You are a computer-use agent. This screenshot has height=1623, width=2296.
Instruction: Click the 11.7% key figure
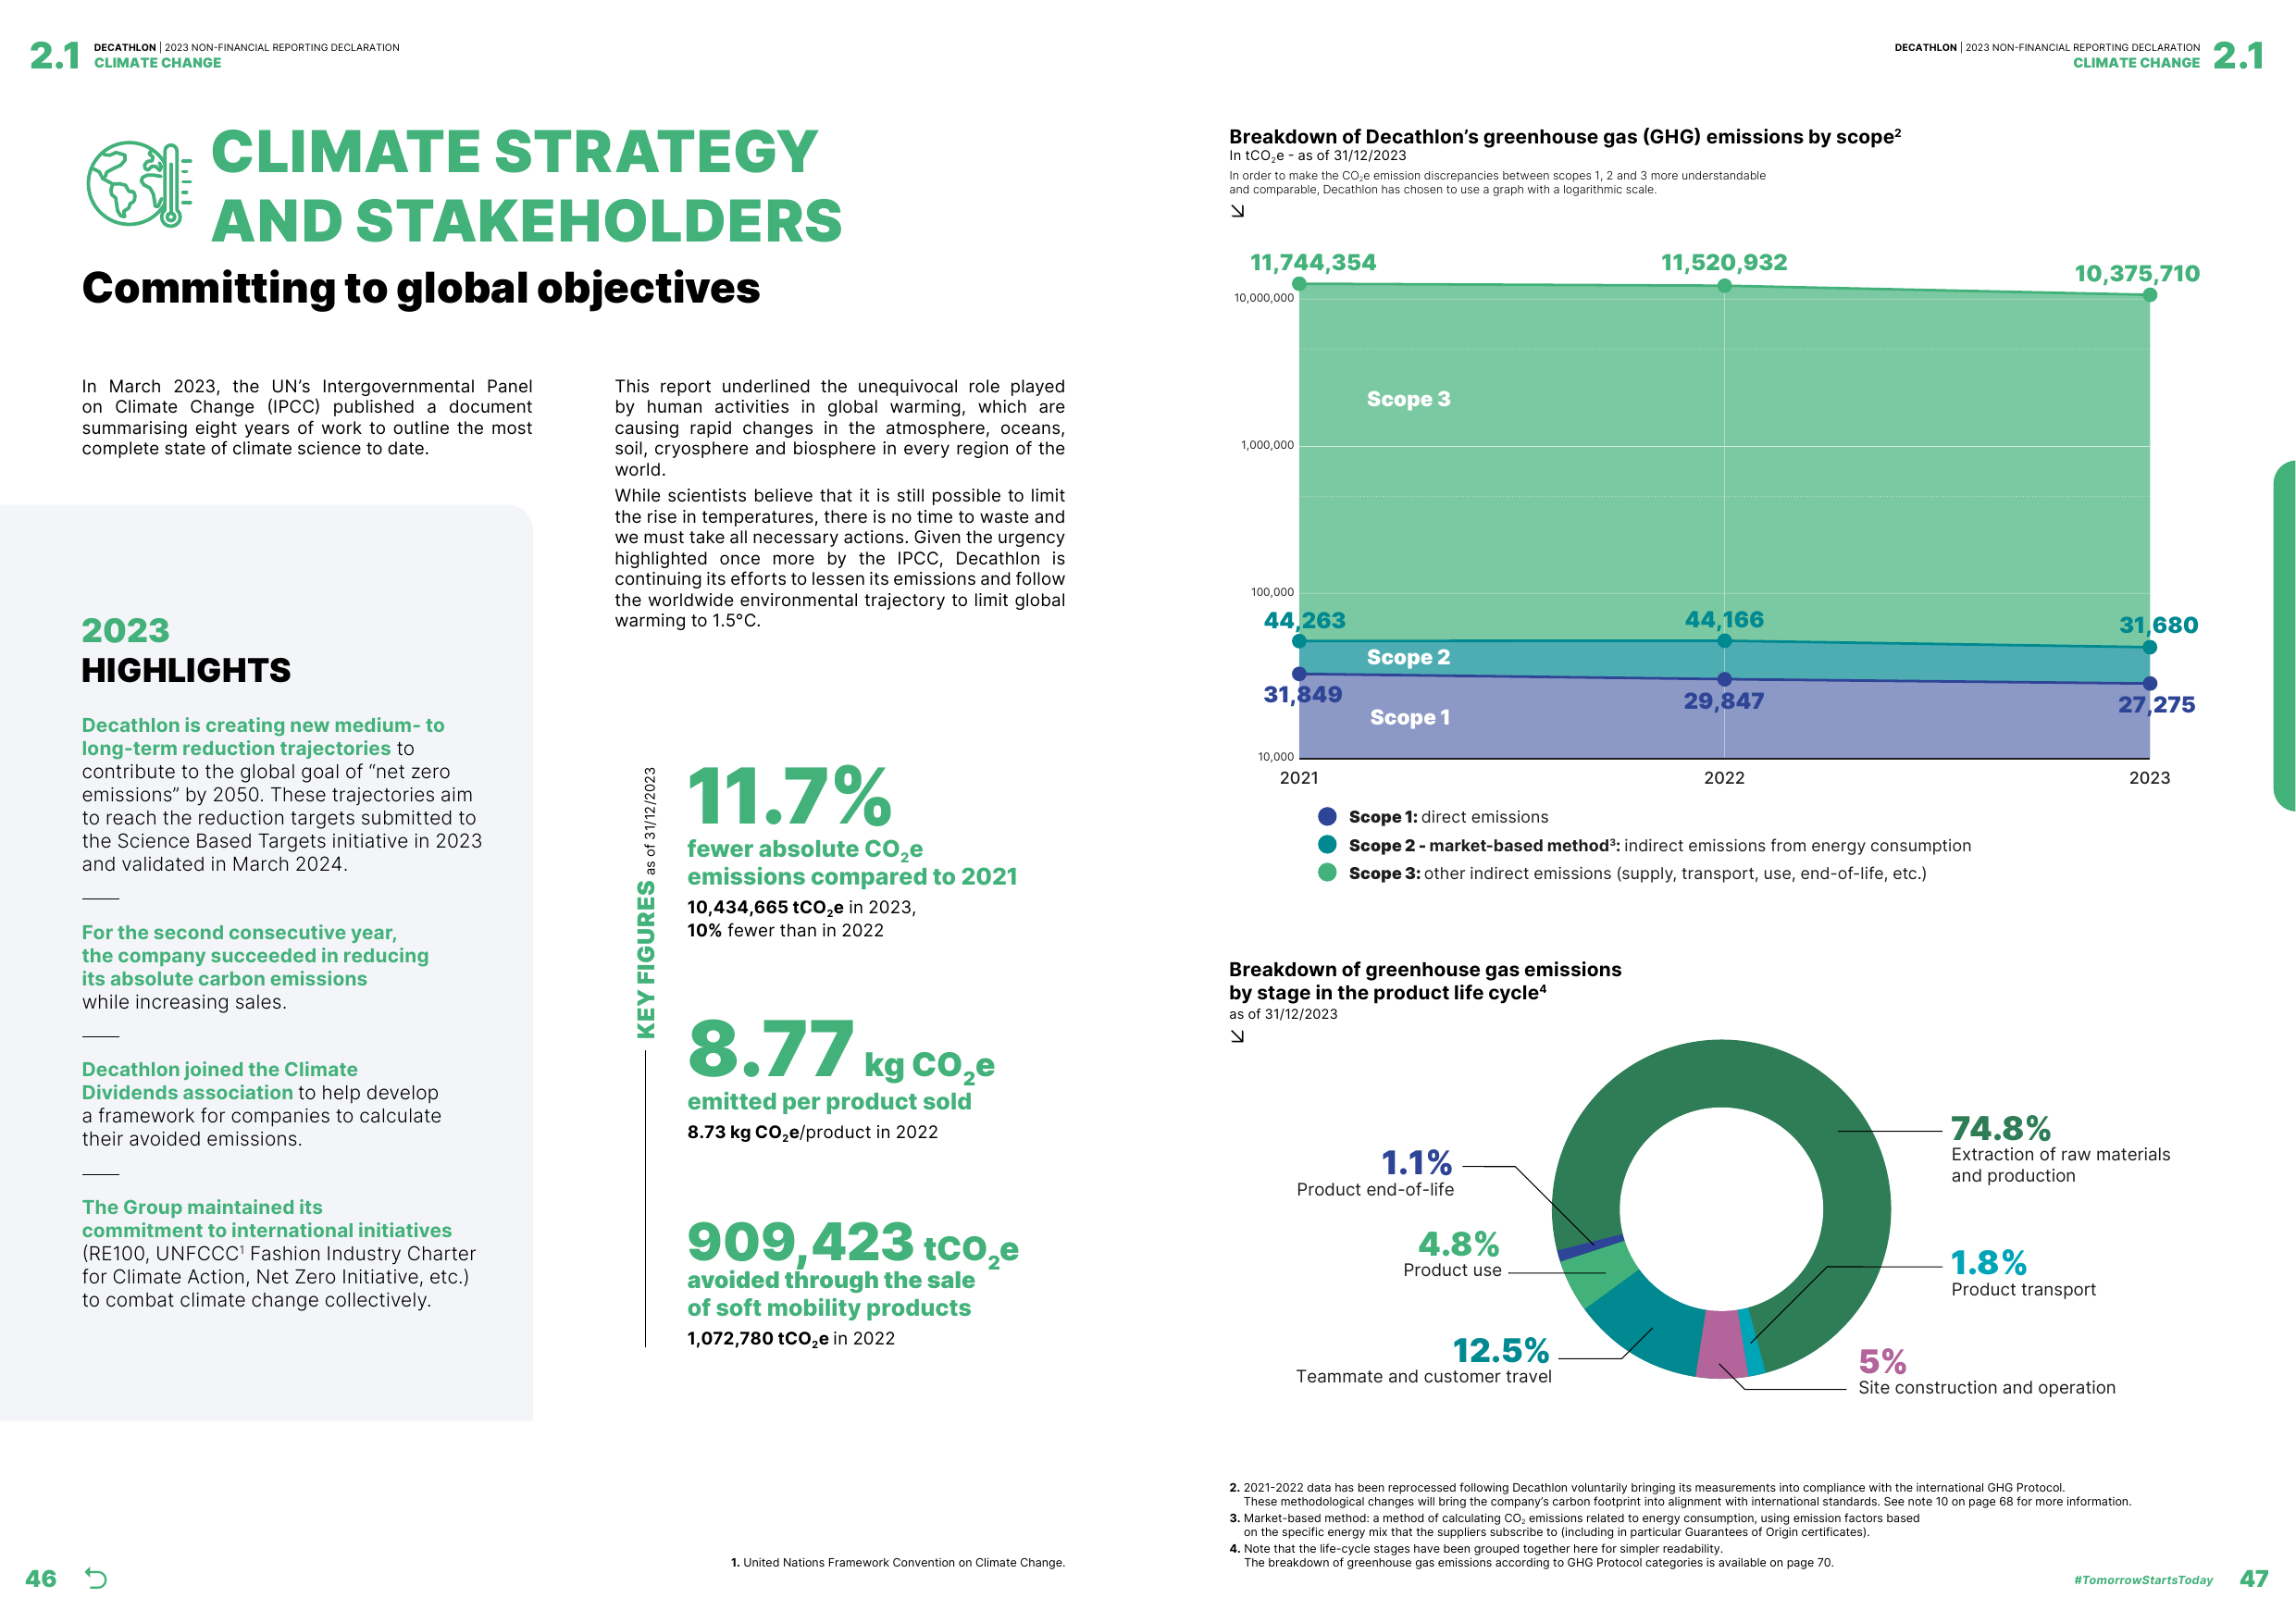click(x=789, y=797)
